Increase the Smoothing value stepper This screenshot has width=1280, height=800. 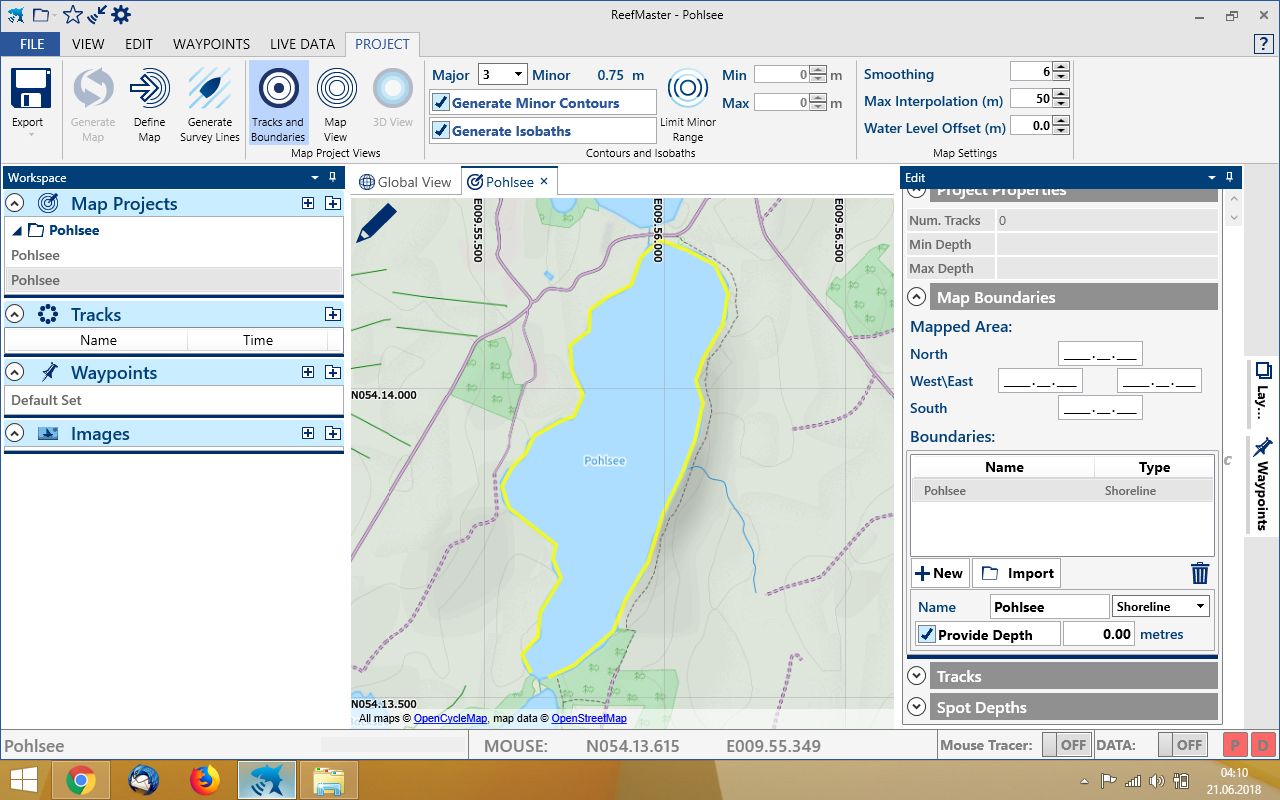[x=1061, y=67]
